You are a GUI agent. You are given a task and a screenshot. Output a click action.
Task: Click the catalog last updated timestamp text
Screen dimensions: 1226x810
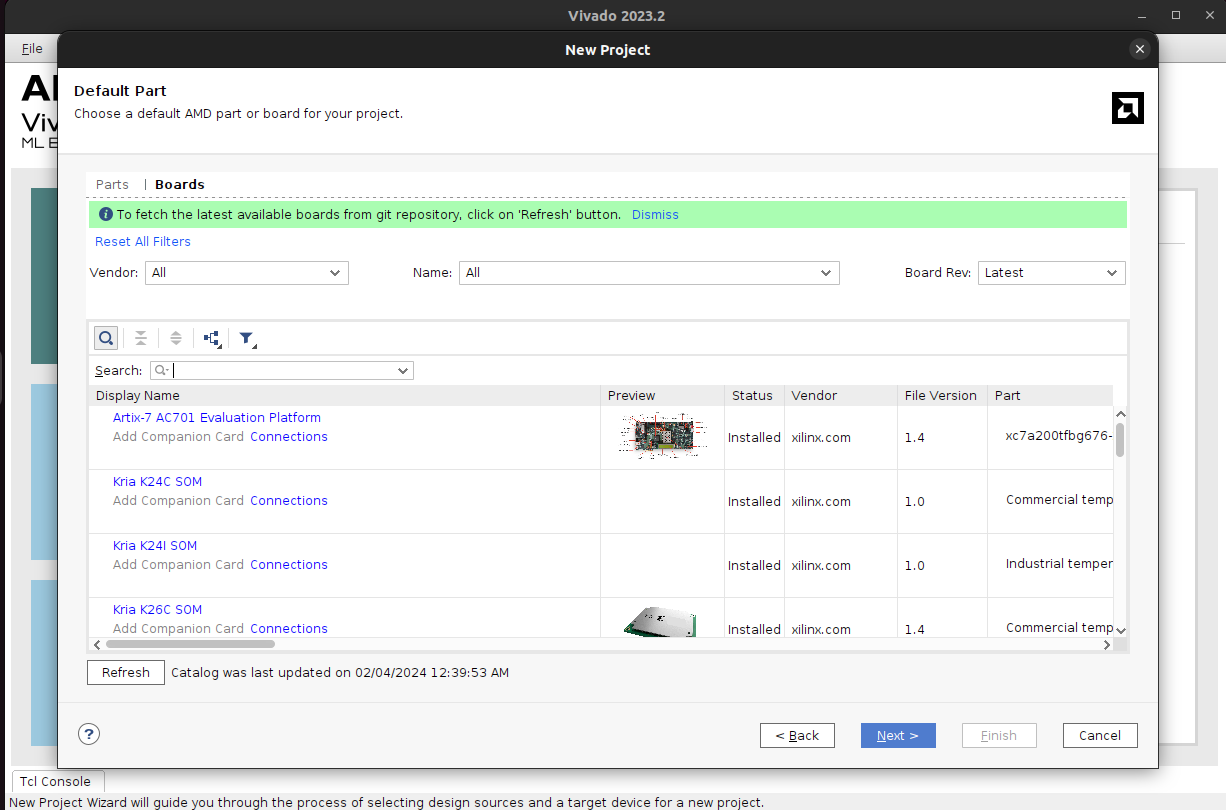(340, 672)
